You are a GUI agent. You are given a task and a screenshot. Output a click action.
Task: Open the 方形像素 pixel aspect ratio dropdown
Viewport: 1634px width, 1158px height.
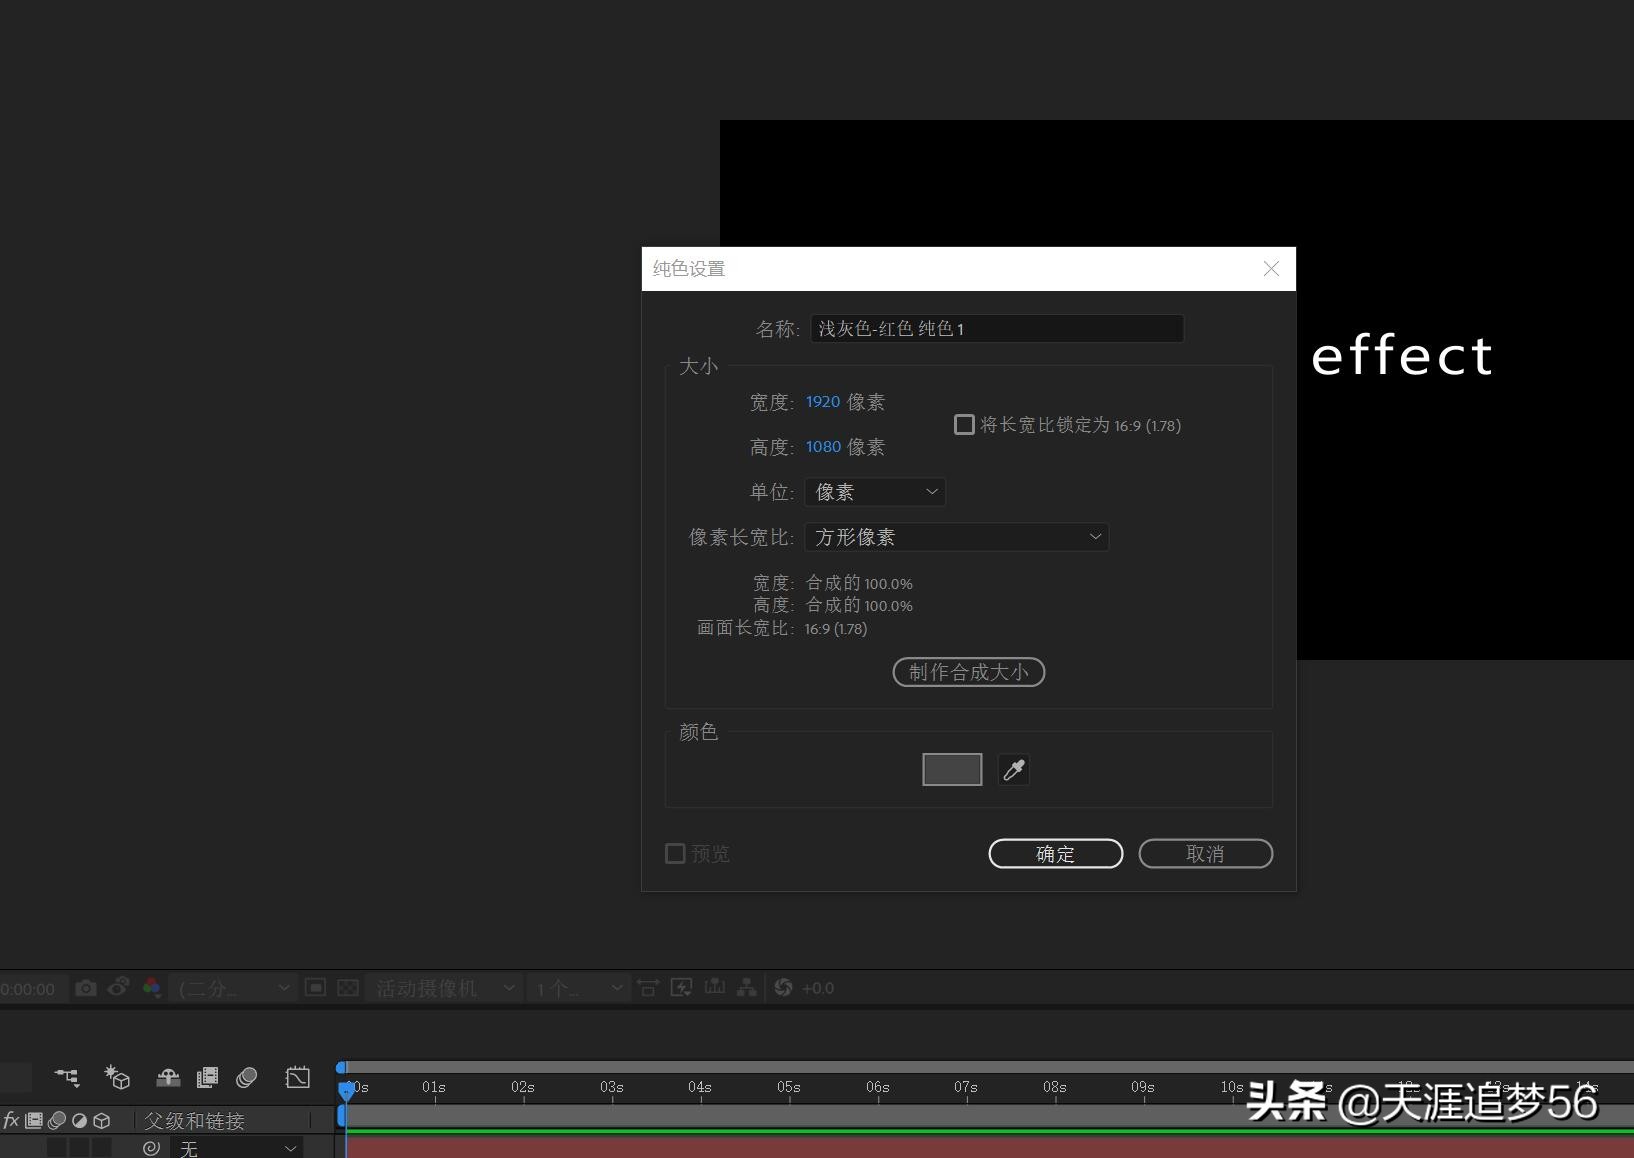956,537
